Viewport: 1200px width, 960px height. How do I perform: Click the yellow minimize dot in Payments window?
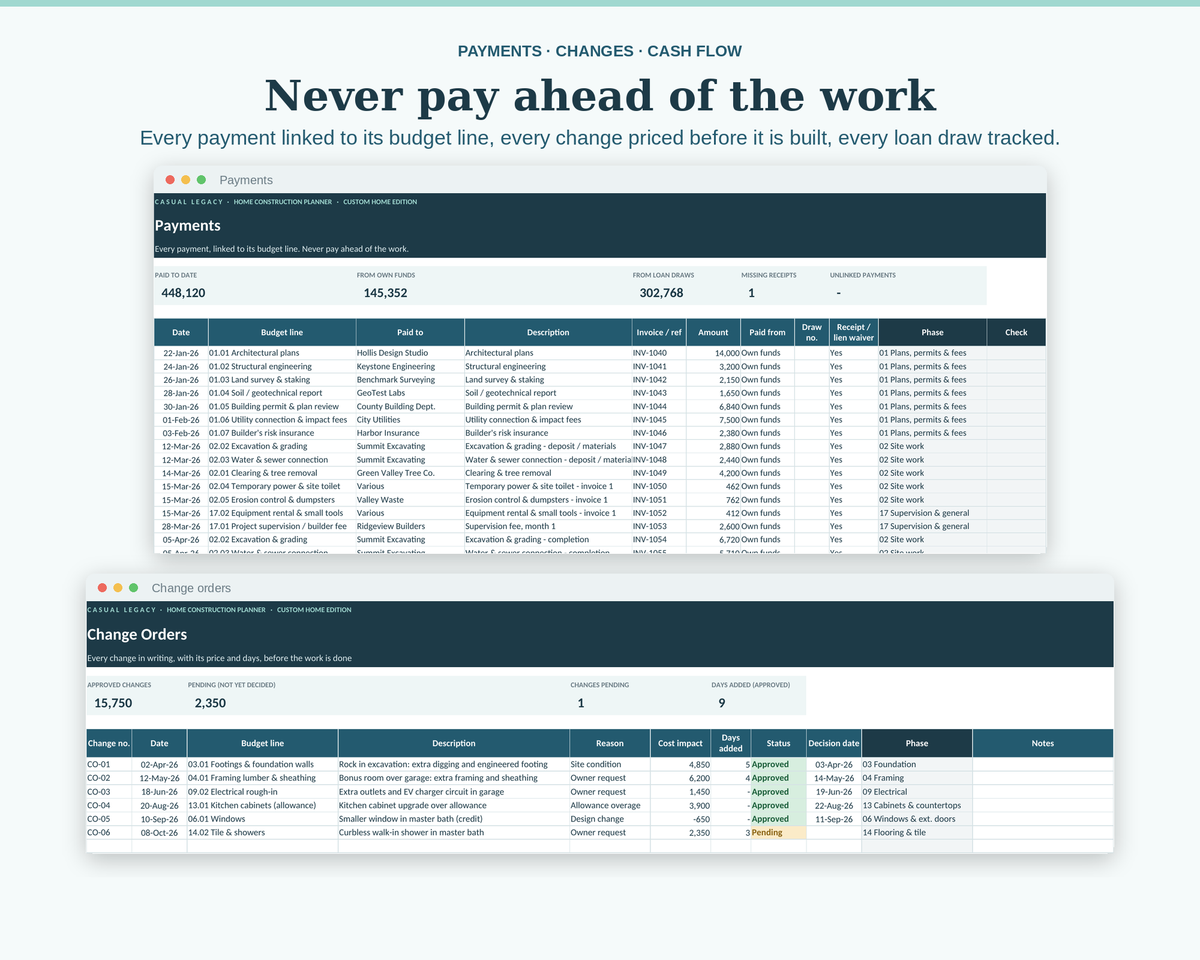click(186, 180)
